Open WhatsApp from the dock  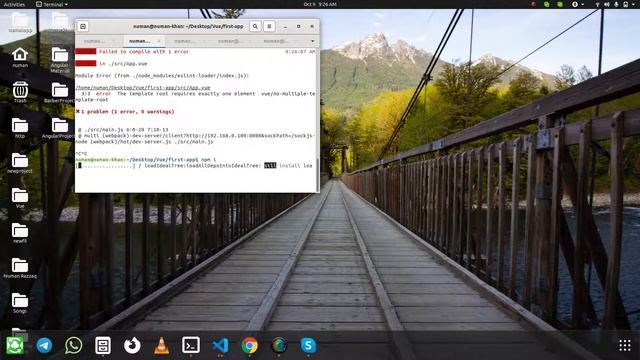click(73, 346)
